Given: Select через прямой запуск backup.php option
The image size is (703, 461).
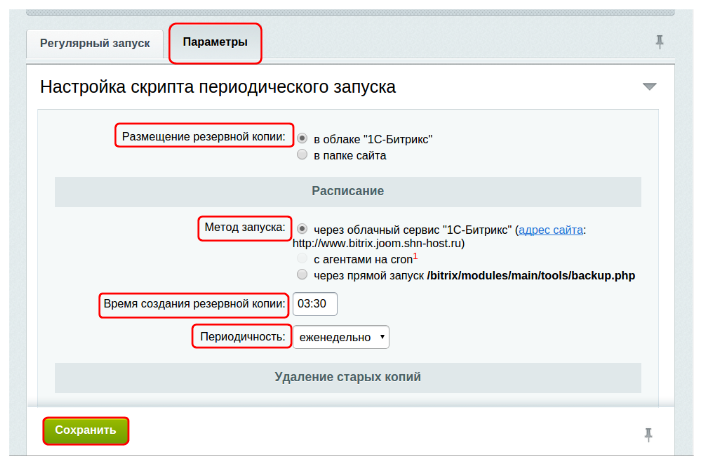Looking at the screenshot, I should tap(302, 274).
